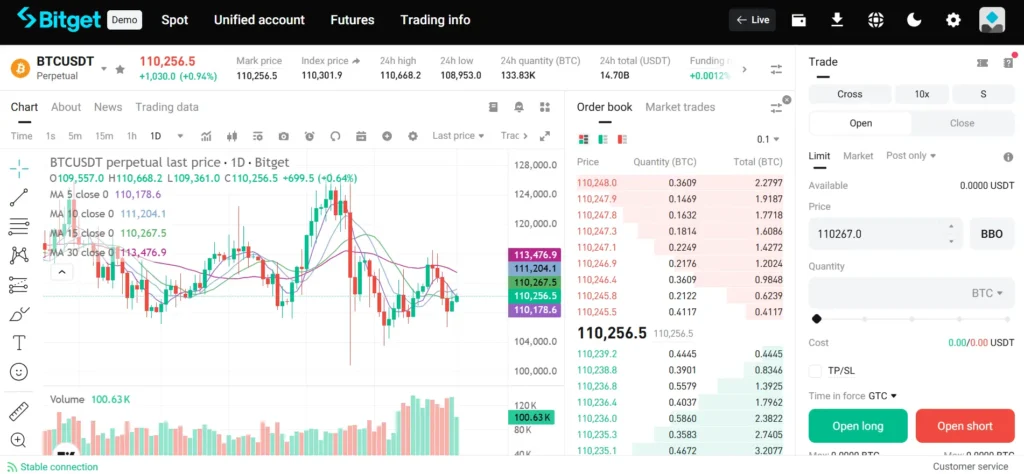Open the language globe icon

click(x=875, y=20)
